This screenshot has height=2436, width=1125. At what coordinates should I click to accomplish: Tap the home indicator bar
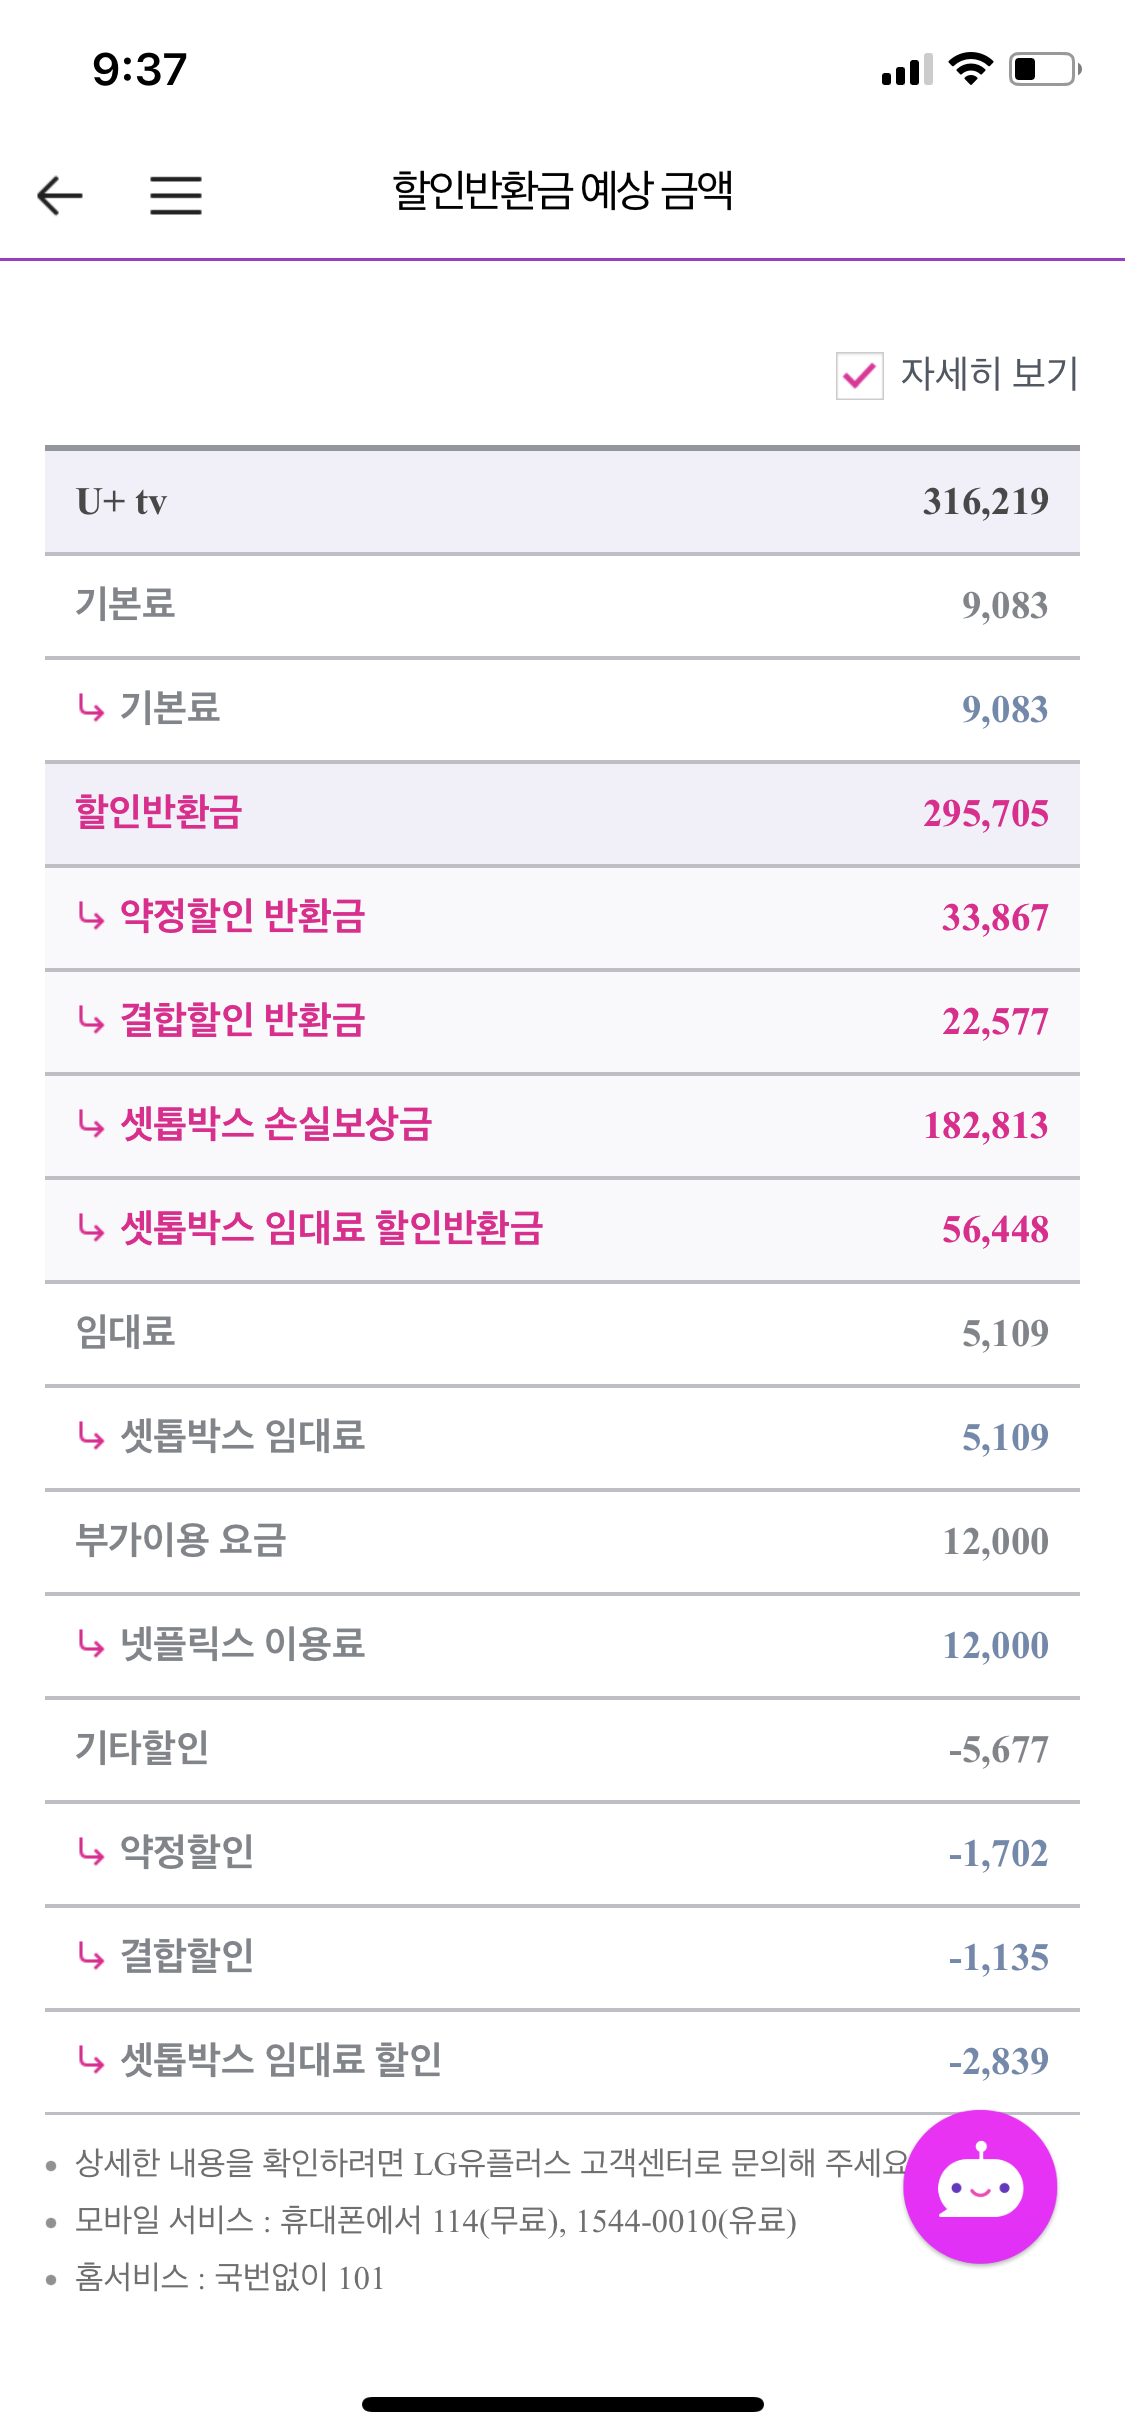[562, 2404]
